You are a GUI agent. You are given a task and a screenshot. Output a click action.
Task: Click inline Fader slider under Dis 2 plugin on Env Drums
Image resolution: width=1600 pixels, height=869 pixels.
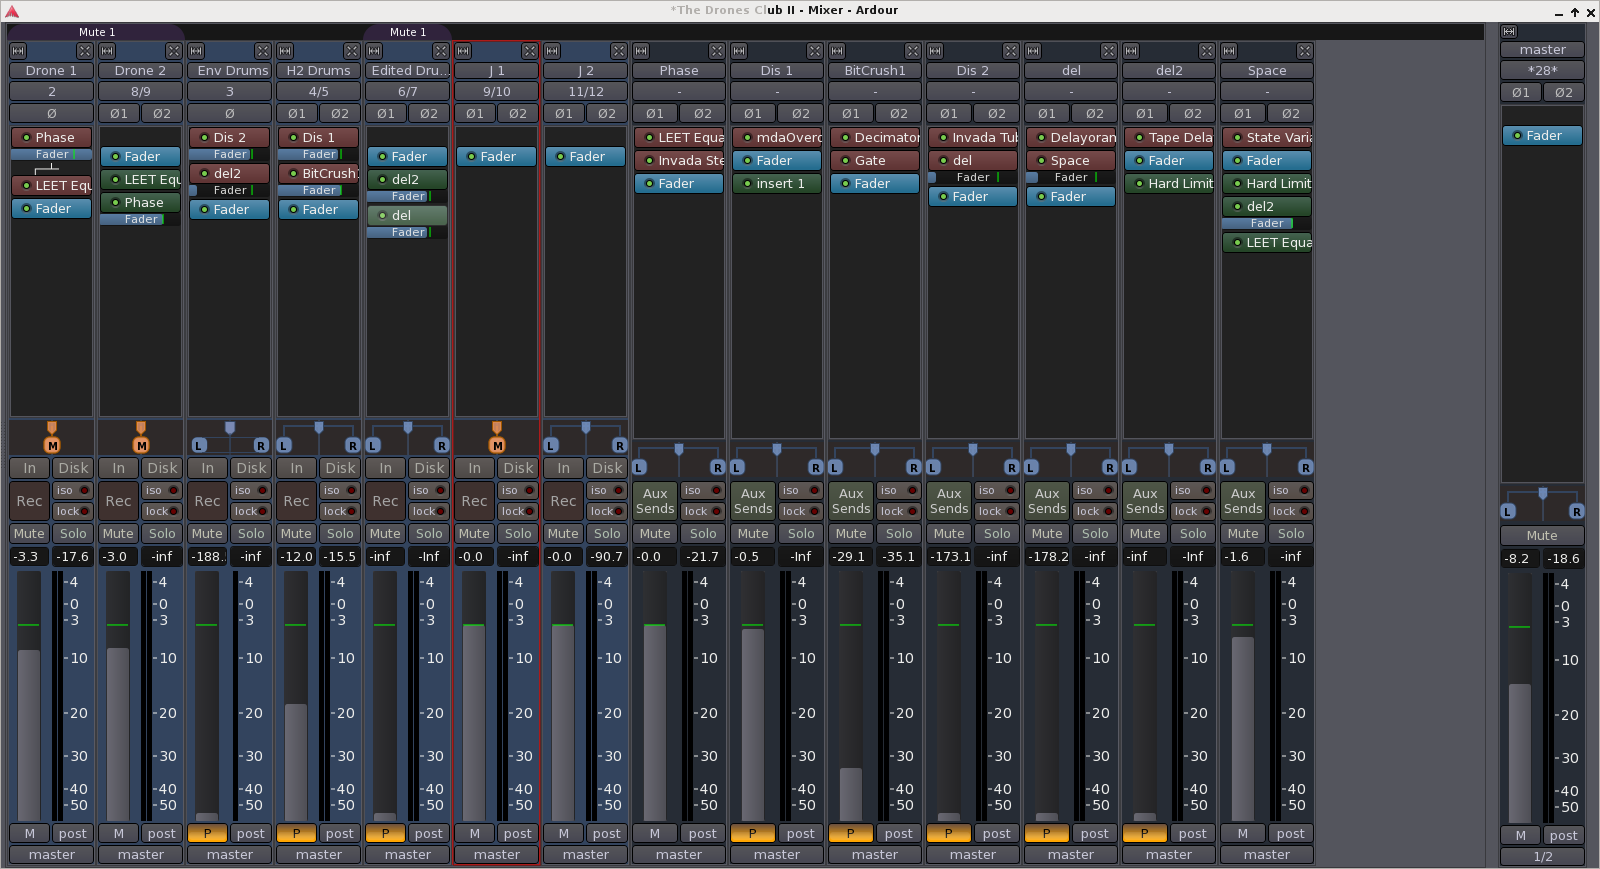coord(229,155)
